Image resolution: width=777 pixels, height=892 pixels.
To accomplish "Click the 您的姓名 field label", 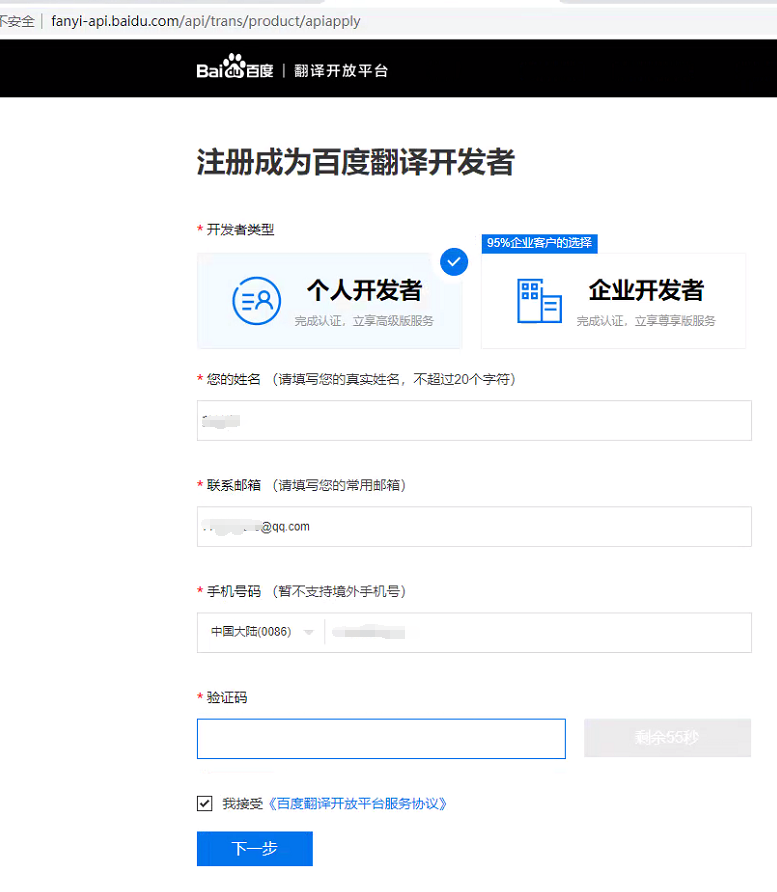I will click(x=234, y=379).
